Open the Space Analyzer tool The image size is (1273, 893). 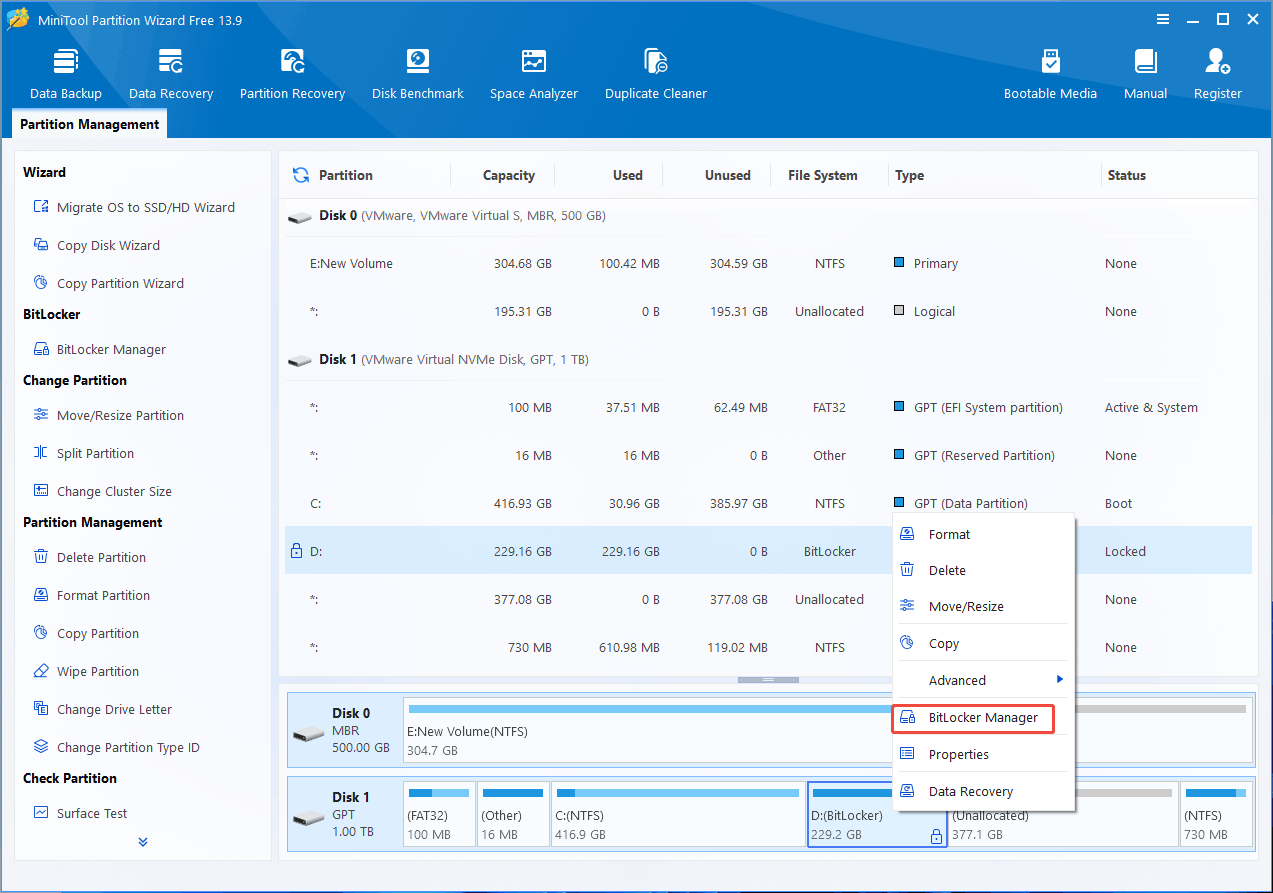[534, 74]
